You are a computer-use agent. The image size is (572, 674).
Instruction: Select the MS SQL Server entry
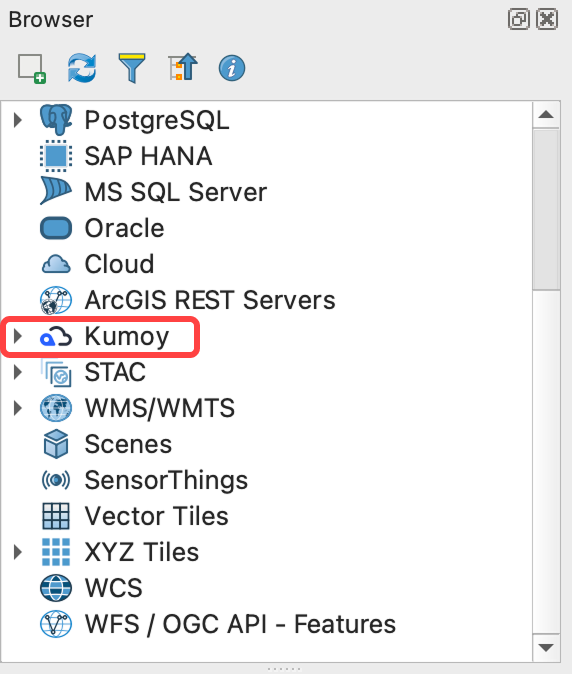(x=176, y=192)
